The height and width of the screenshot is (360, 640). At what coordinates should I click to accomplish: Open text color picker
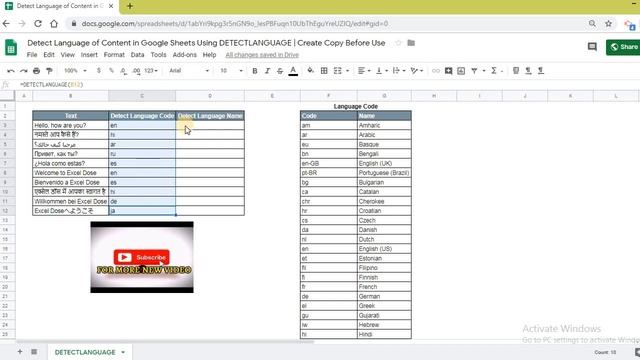coord(293,71)
